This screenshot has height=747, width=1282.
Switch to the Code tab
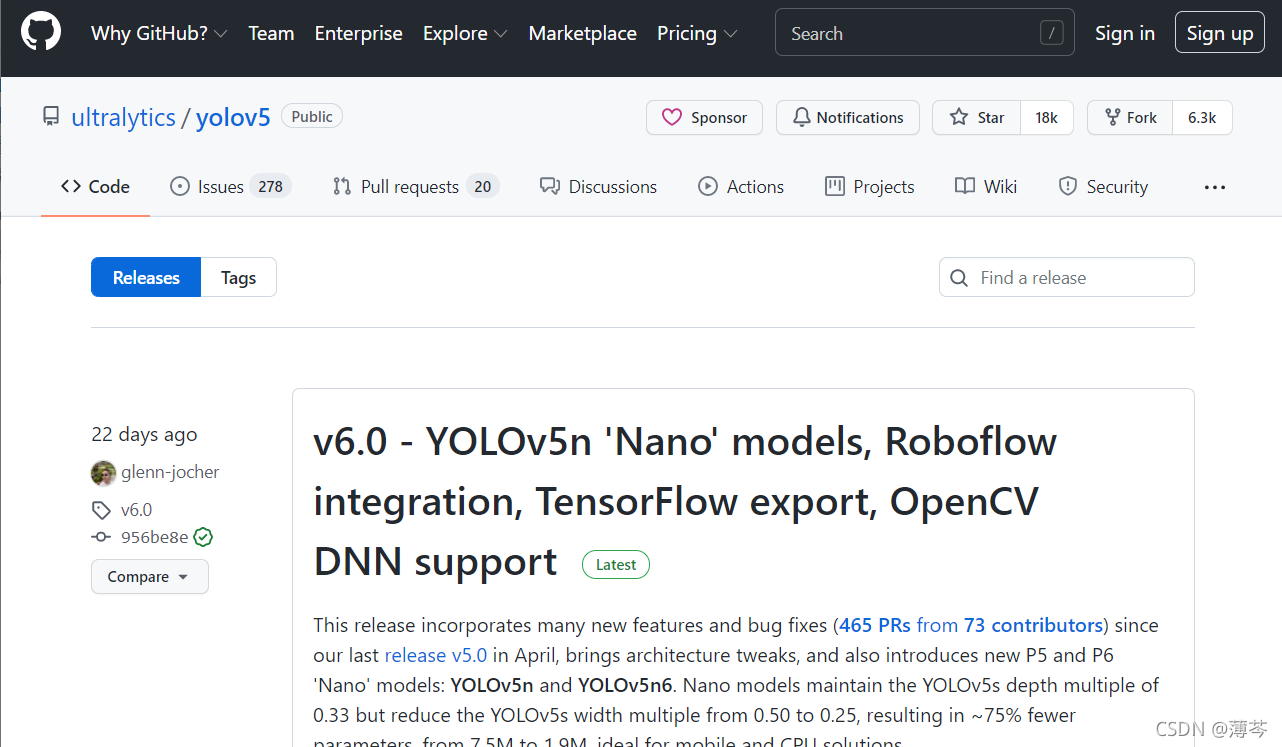[x=95, y=187]
